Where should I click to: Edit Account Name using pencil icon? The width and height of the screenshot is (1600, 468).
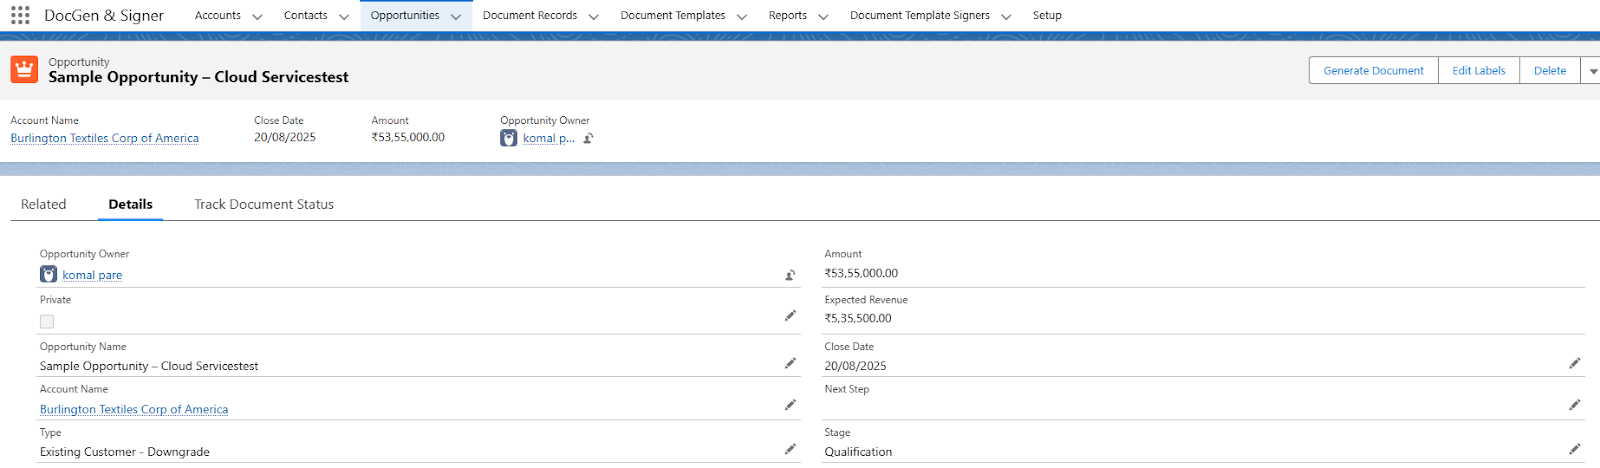[x=790, y=405]
